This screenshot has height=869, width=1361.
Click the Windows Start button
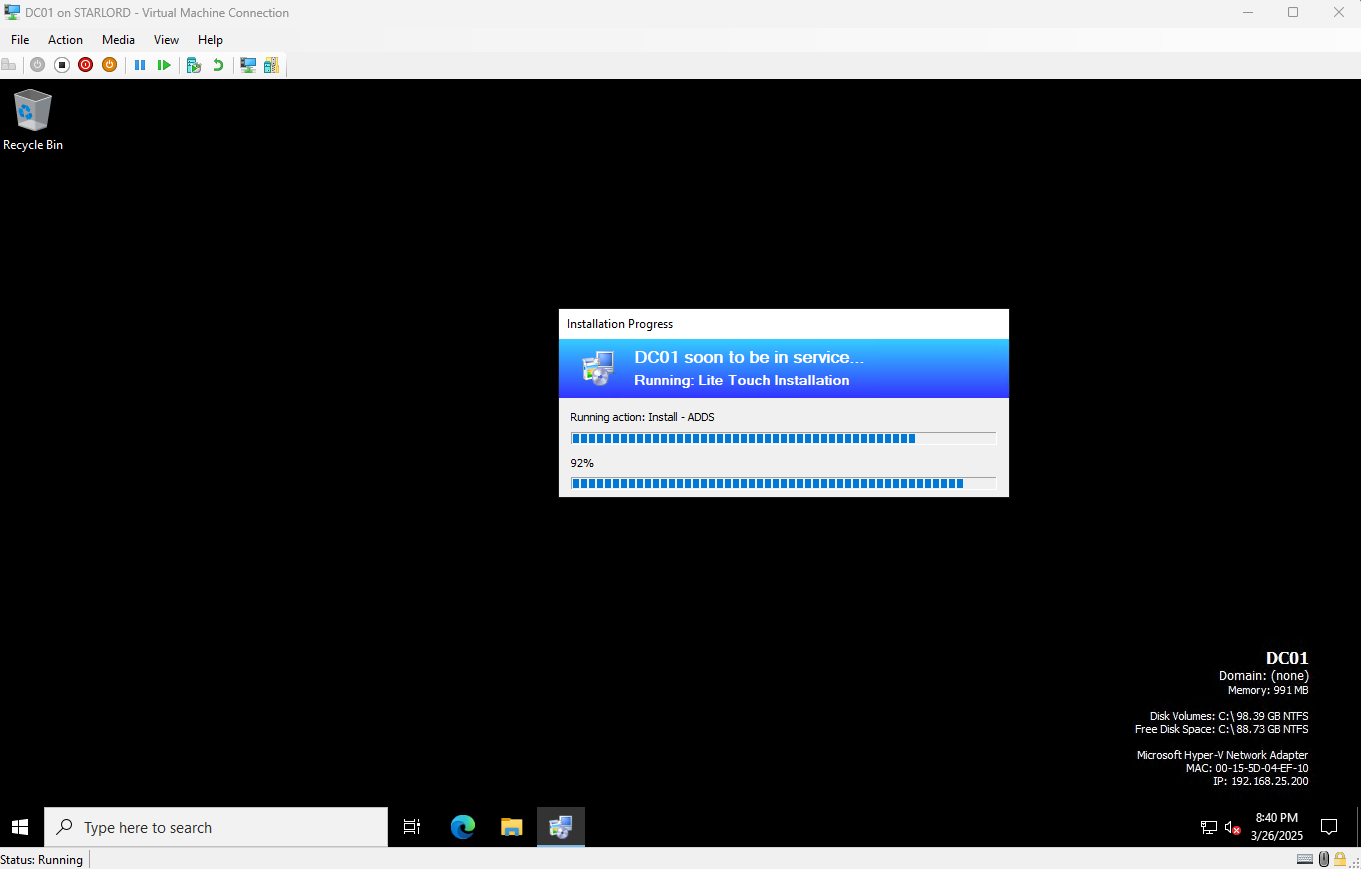click(x=20, y=827)
